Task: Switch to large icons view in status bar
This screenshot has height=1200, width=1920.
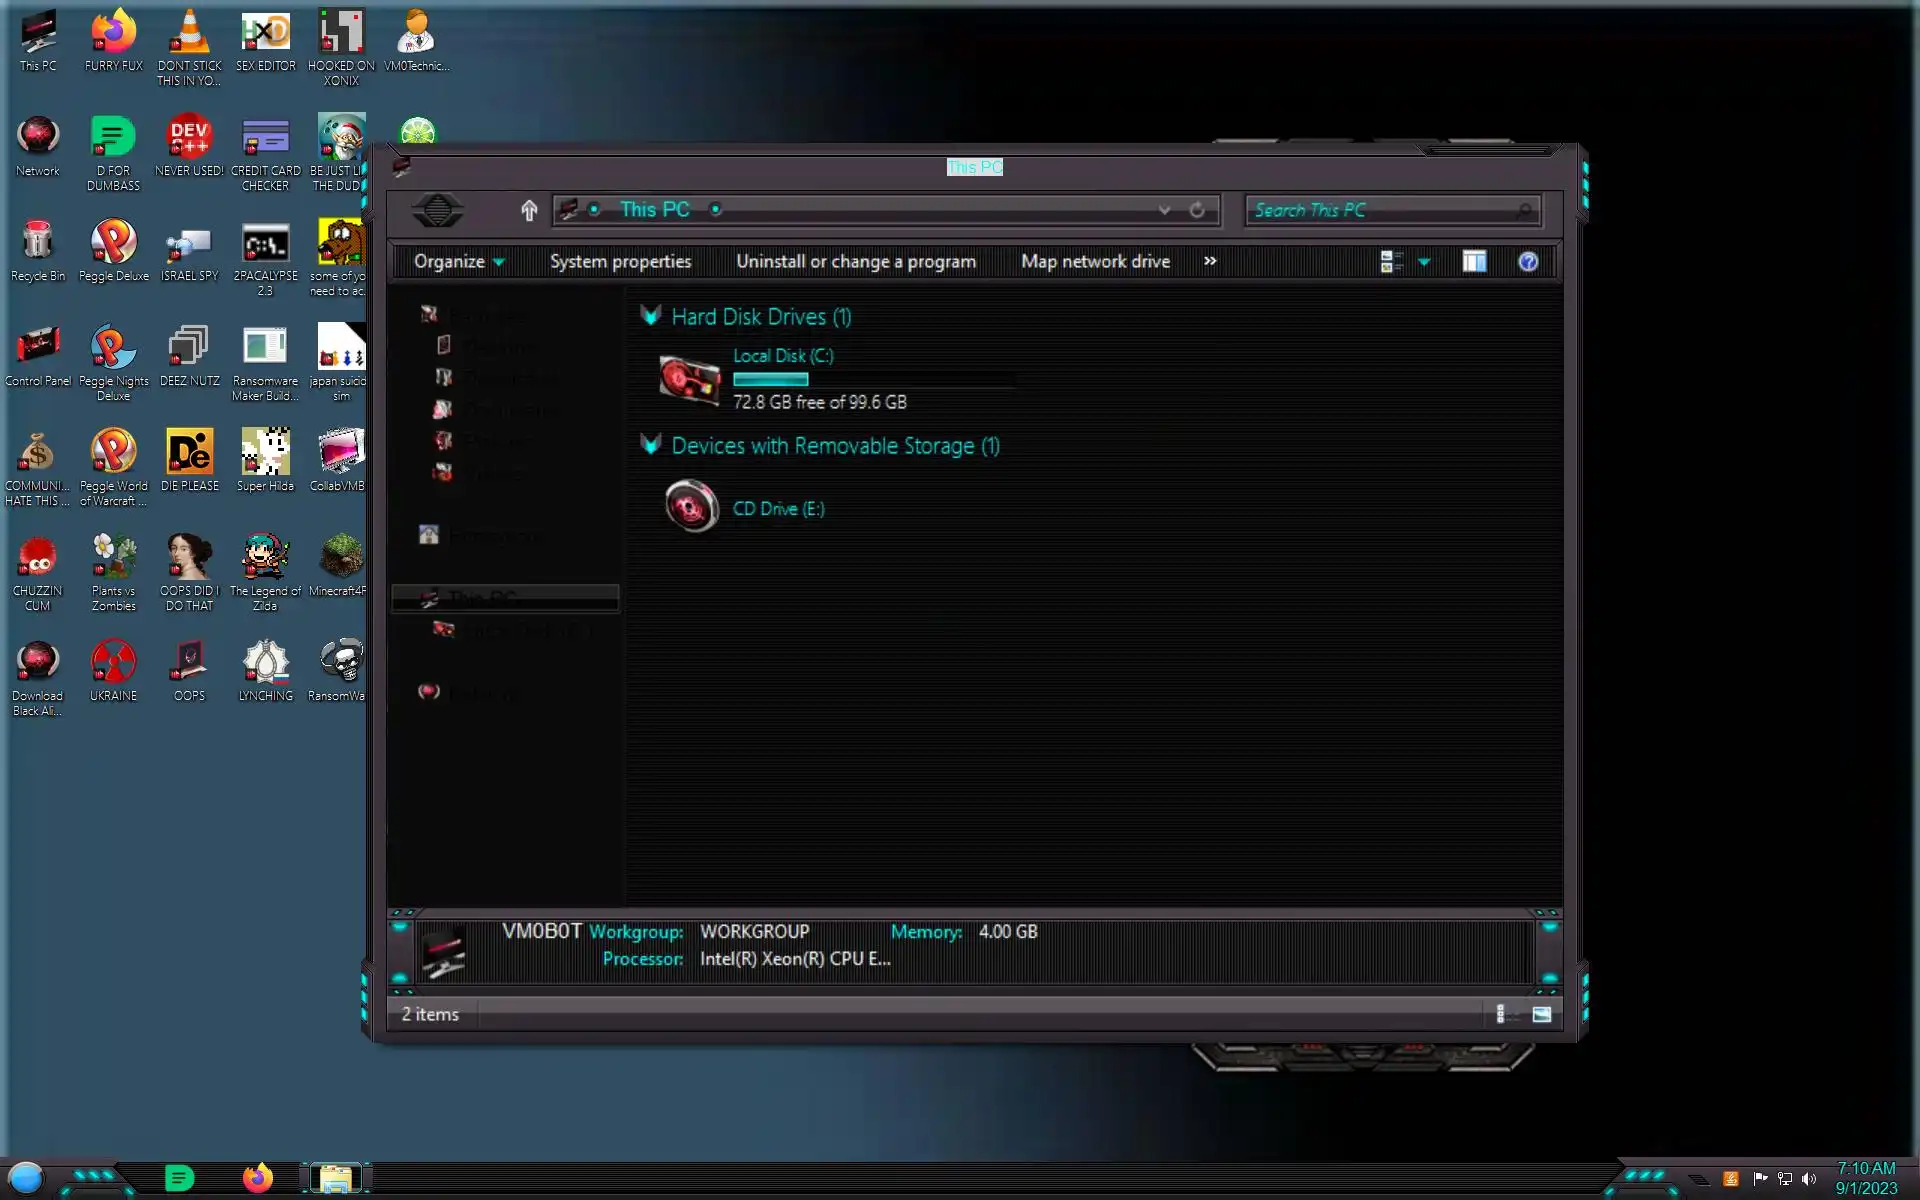Action: pos(1541,1014)
